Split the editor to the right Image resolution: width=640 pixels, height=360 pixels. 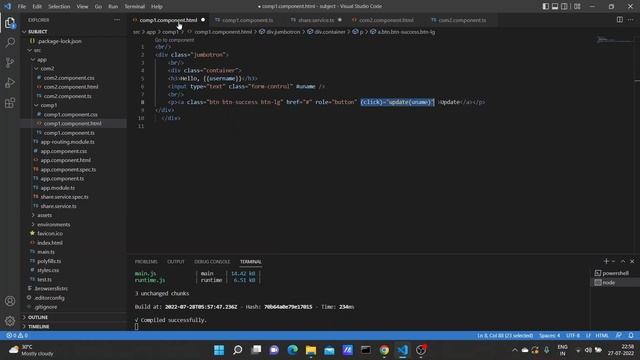pyautogui.click(x=620, y=20)
